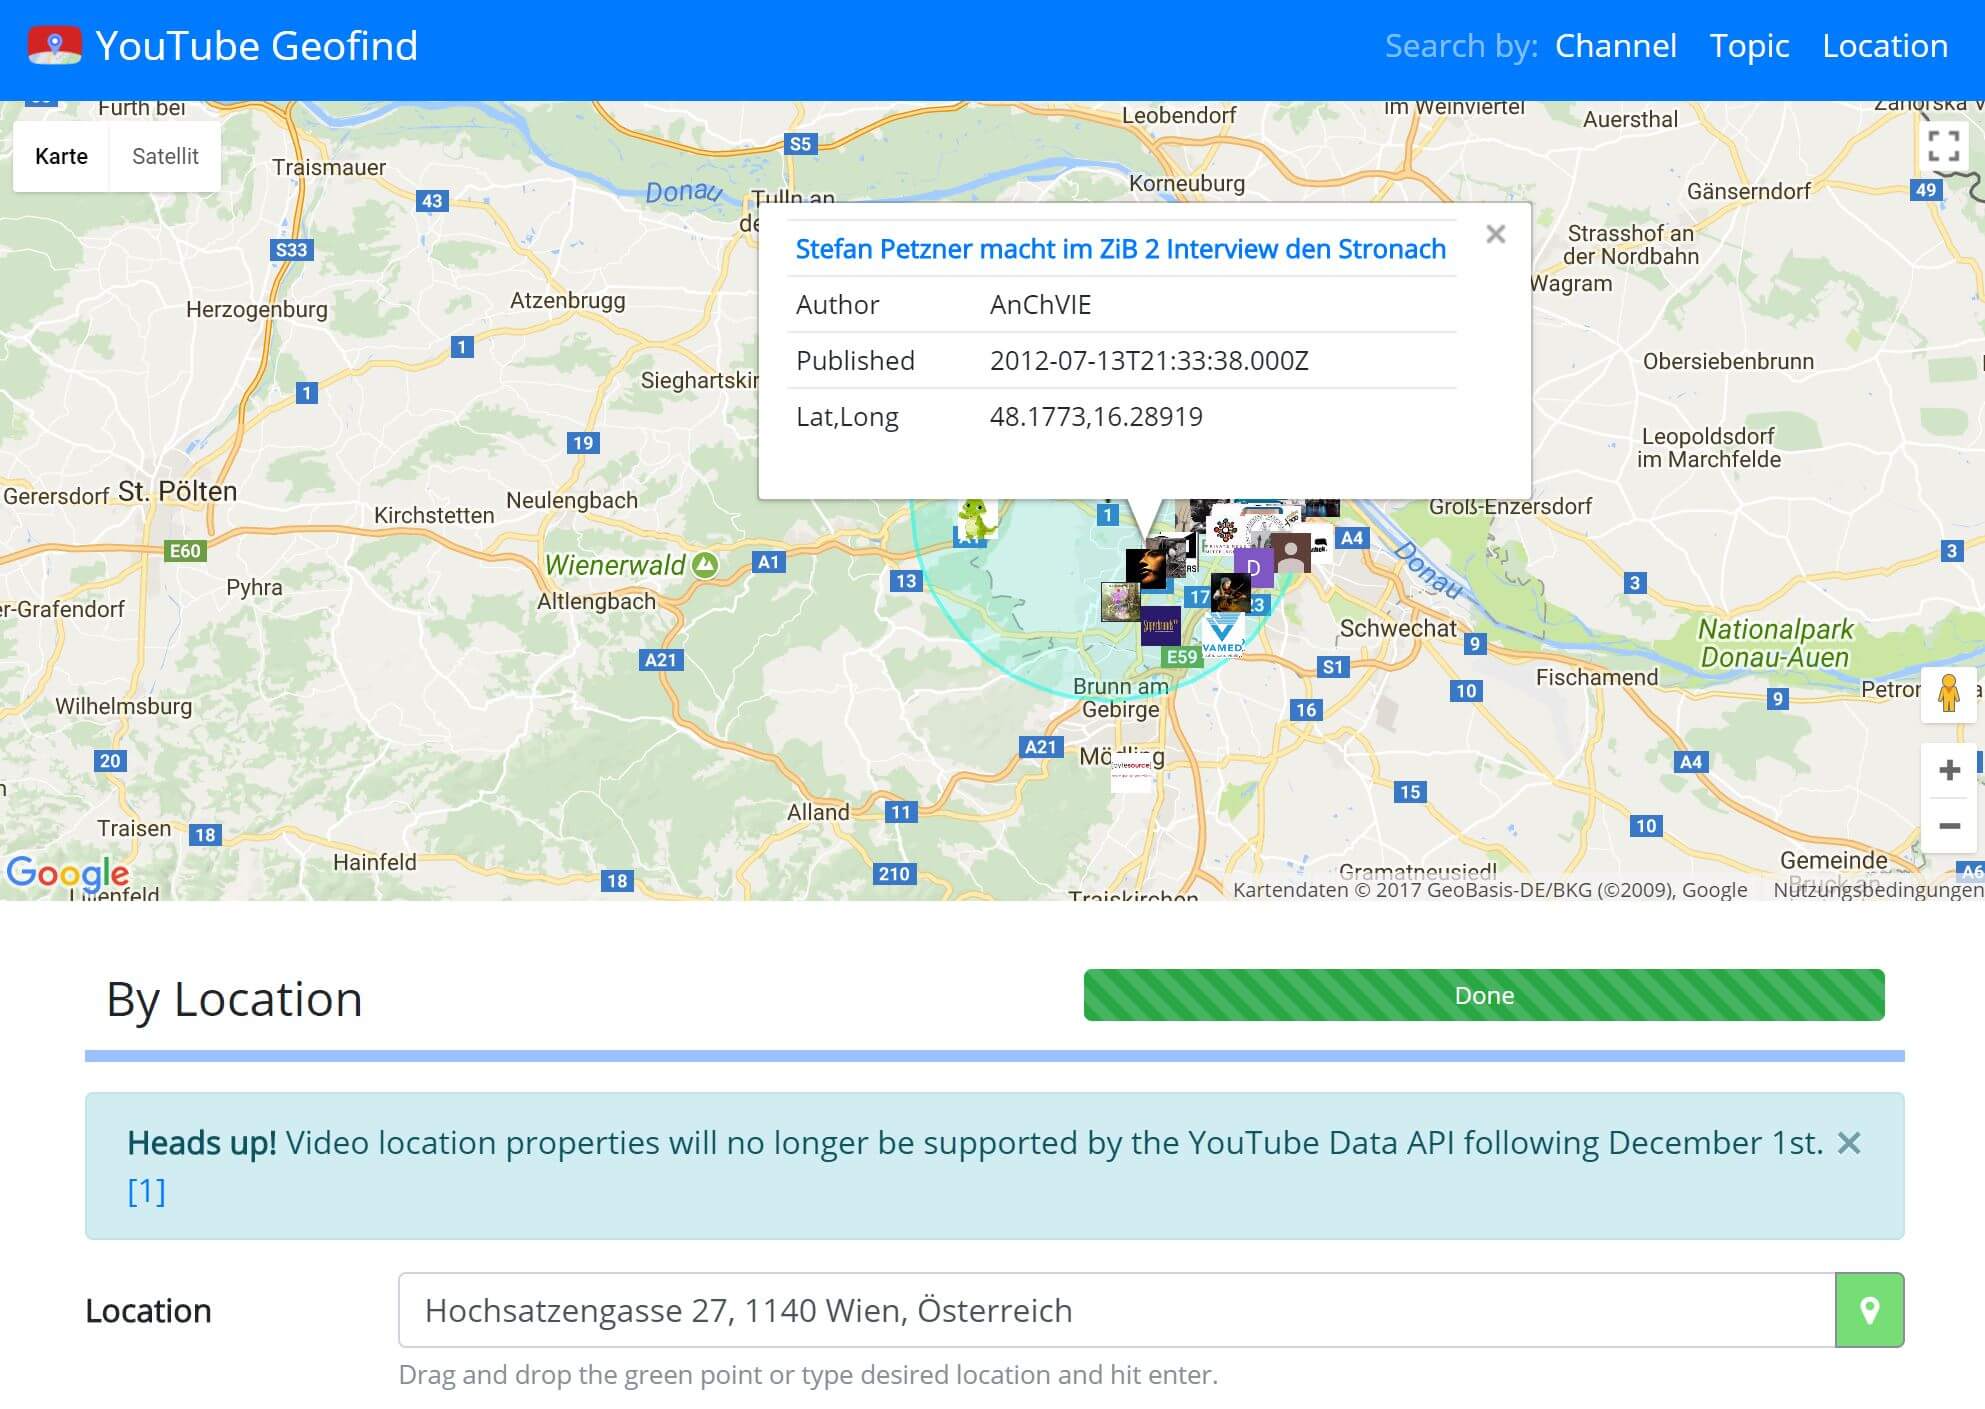The width and height of the screenshot is (1985, 1409).
Task: Open the [1] reference link
Action: pos(146,1191)
